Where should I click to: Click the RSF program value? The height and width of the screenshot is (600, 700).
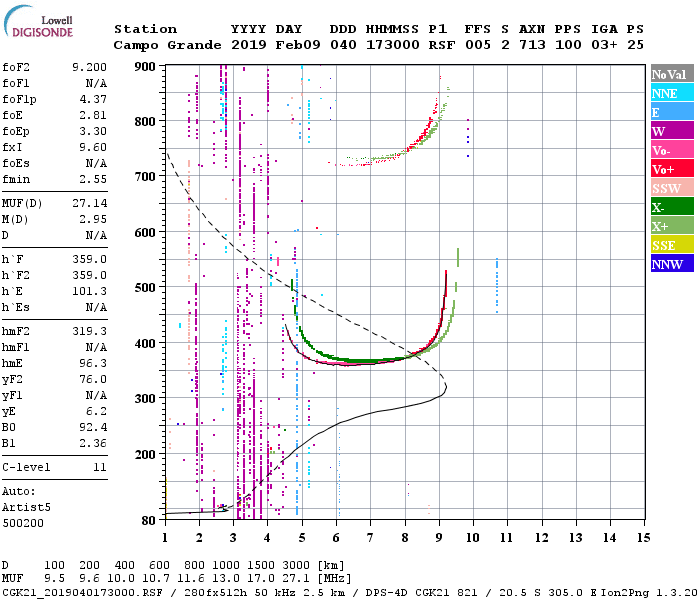point(442,45)
